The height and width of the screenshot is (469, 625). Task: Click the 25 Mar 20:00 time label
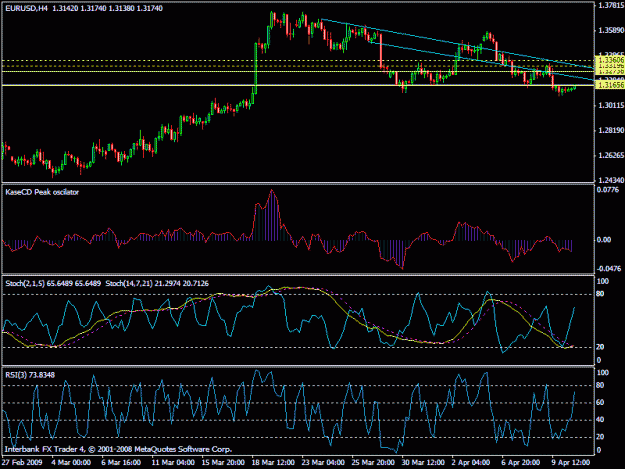point(373,463)
